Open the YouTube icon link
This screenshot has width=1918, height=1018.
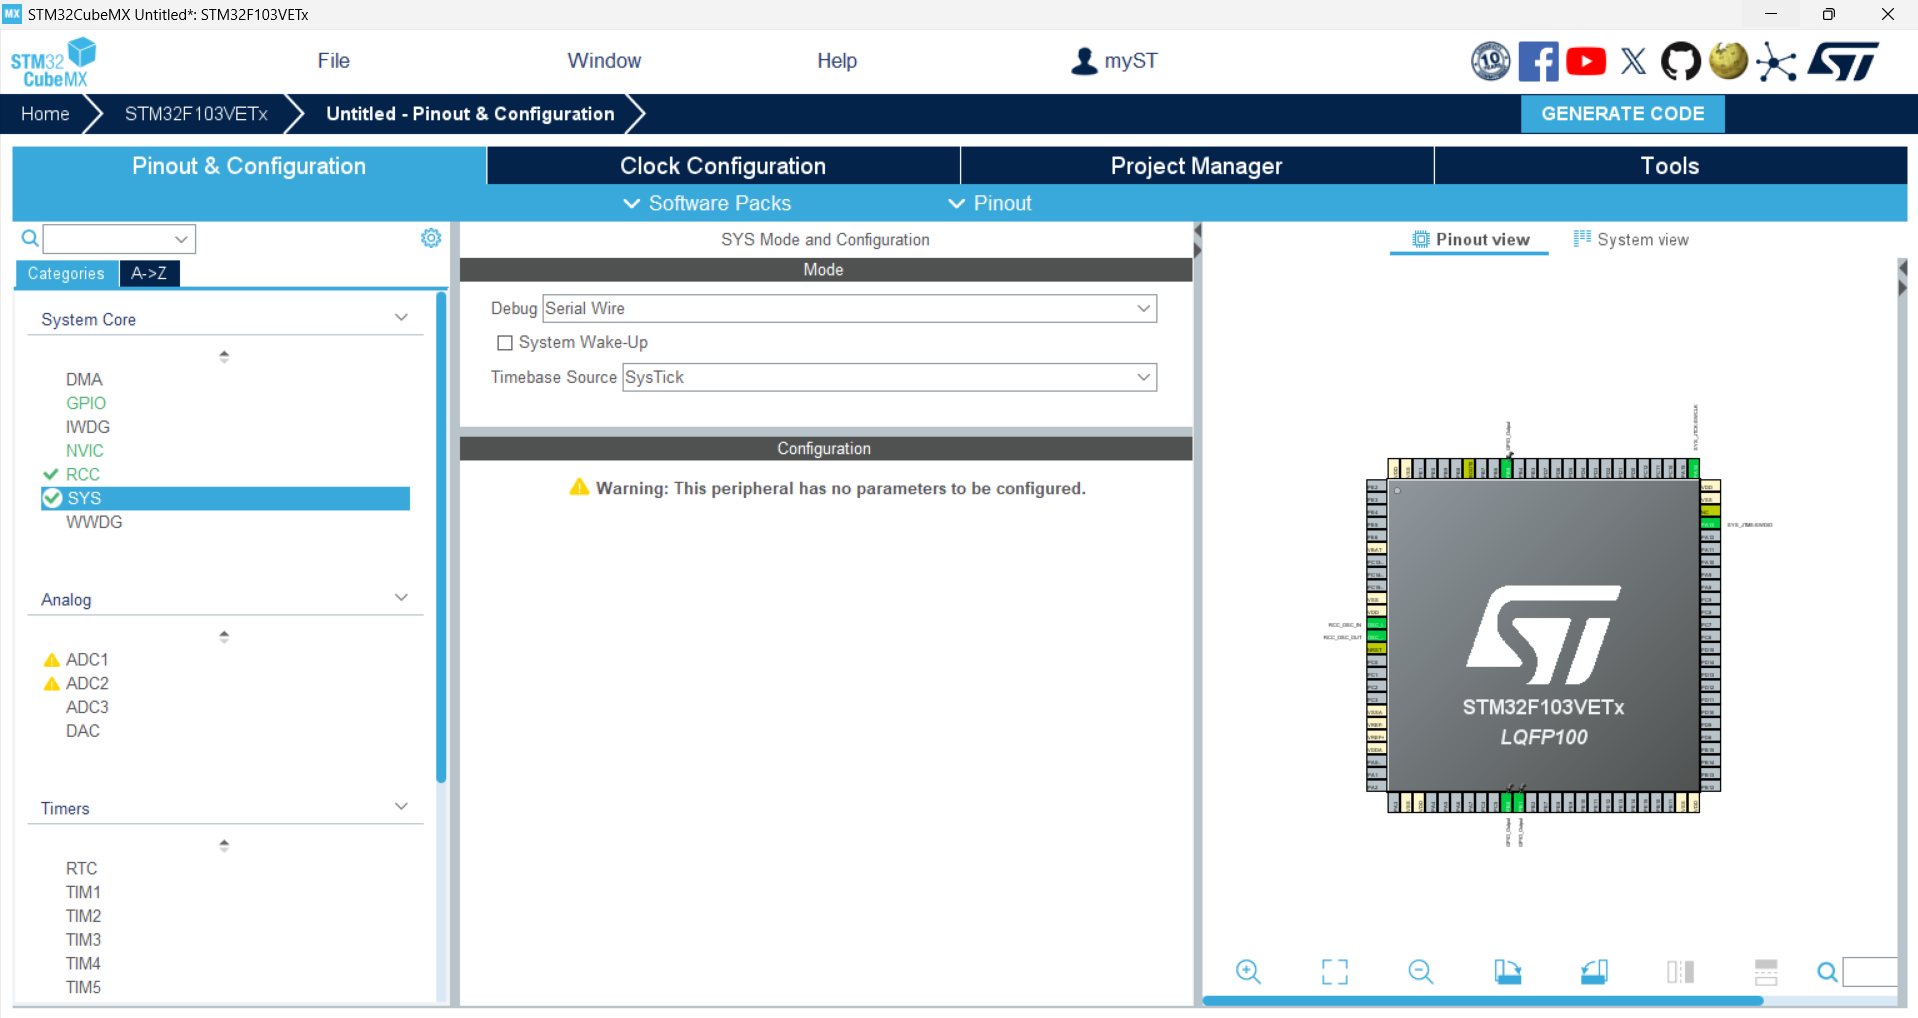1586,61
